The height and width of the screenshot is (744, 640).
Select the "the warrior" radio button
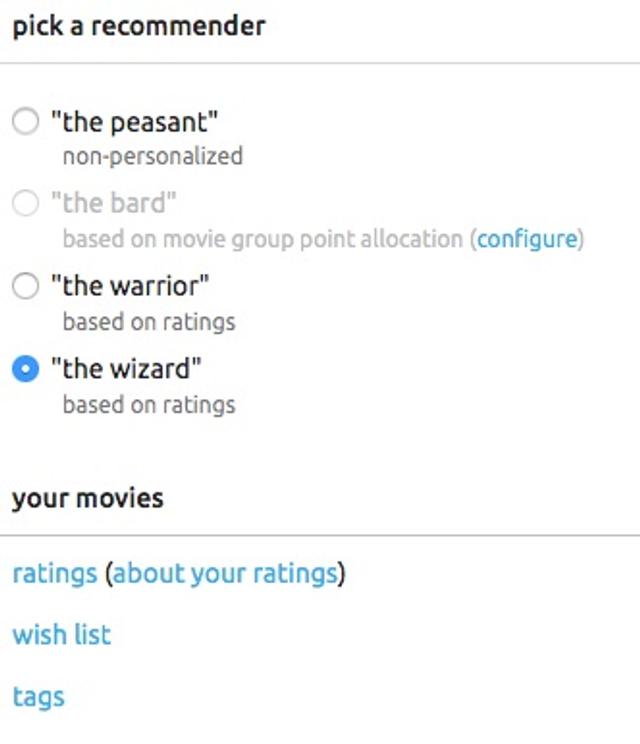point(25,287)
